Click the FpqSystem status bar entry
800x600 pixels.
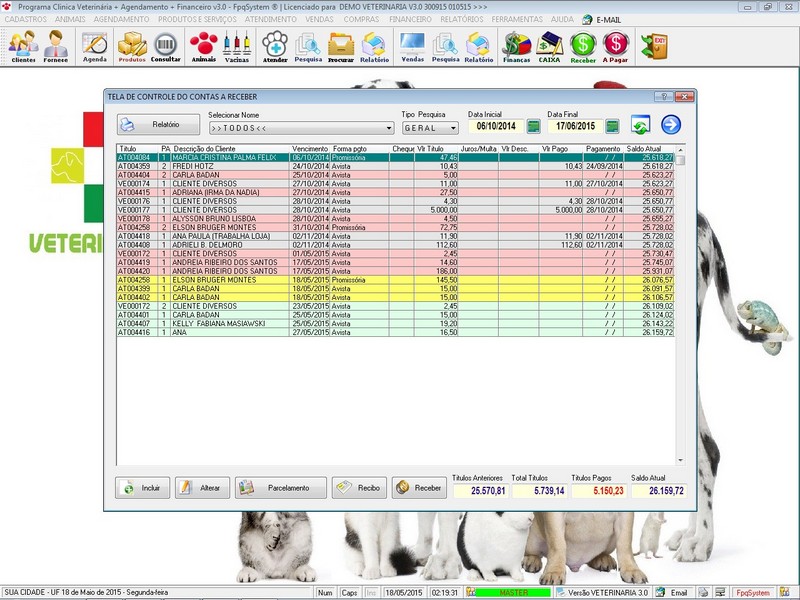tap(753, 592)
